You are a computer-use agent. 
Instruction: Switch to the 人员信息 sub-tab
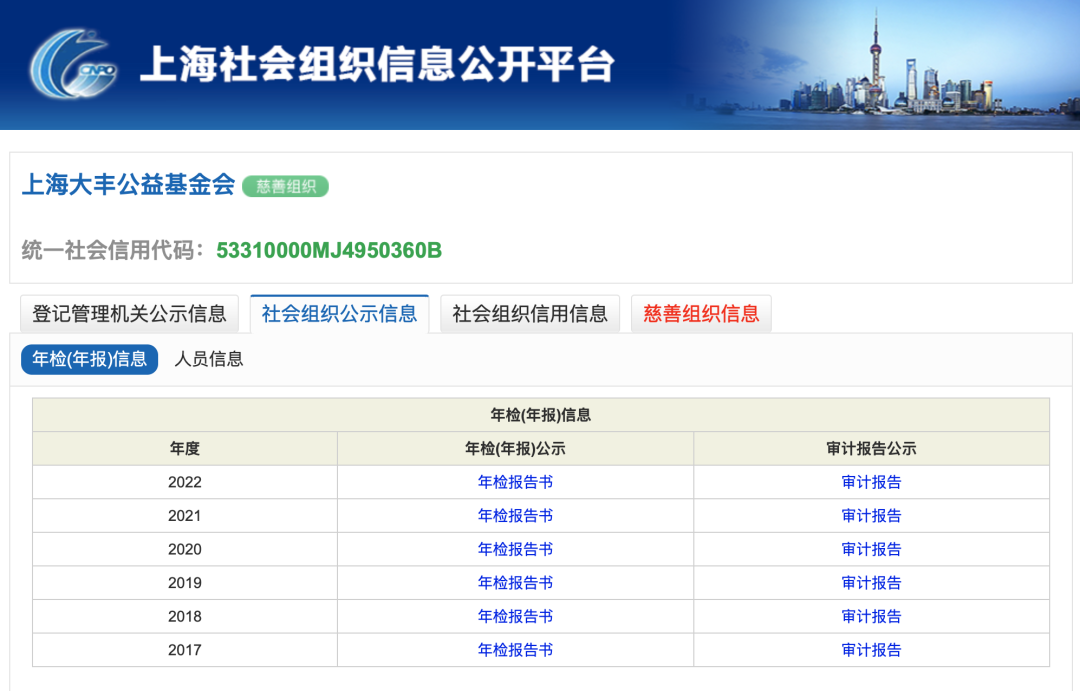pos(209,359)
